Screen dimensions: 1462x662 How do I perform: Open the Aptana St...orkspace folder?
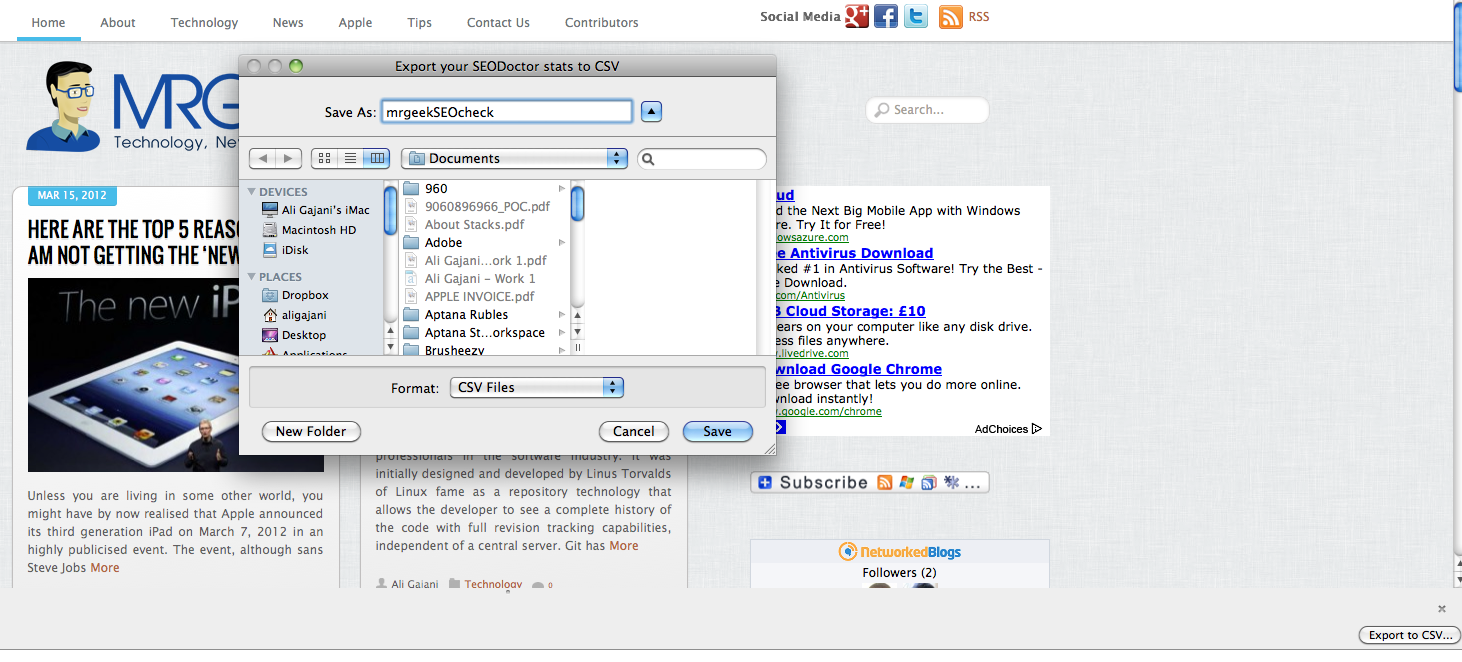click(485, 332)
